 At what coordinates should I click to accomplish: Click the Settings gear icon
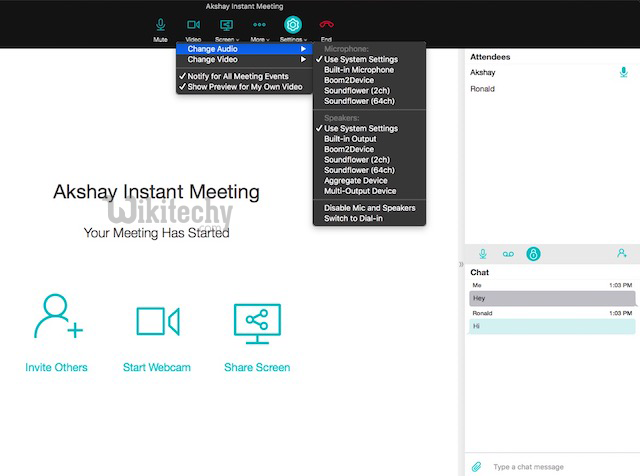coord(293,25)
